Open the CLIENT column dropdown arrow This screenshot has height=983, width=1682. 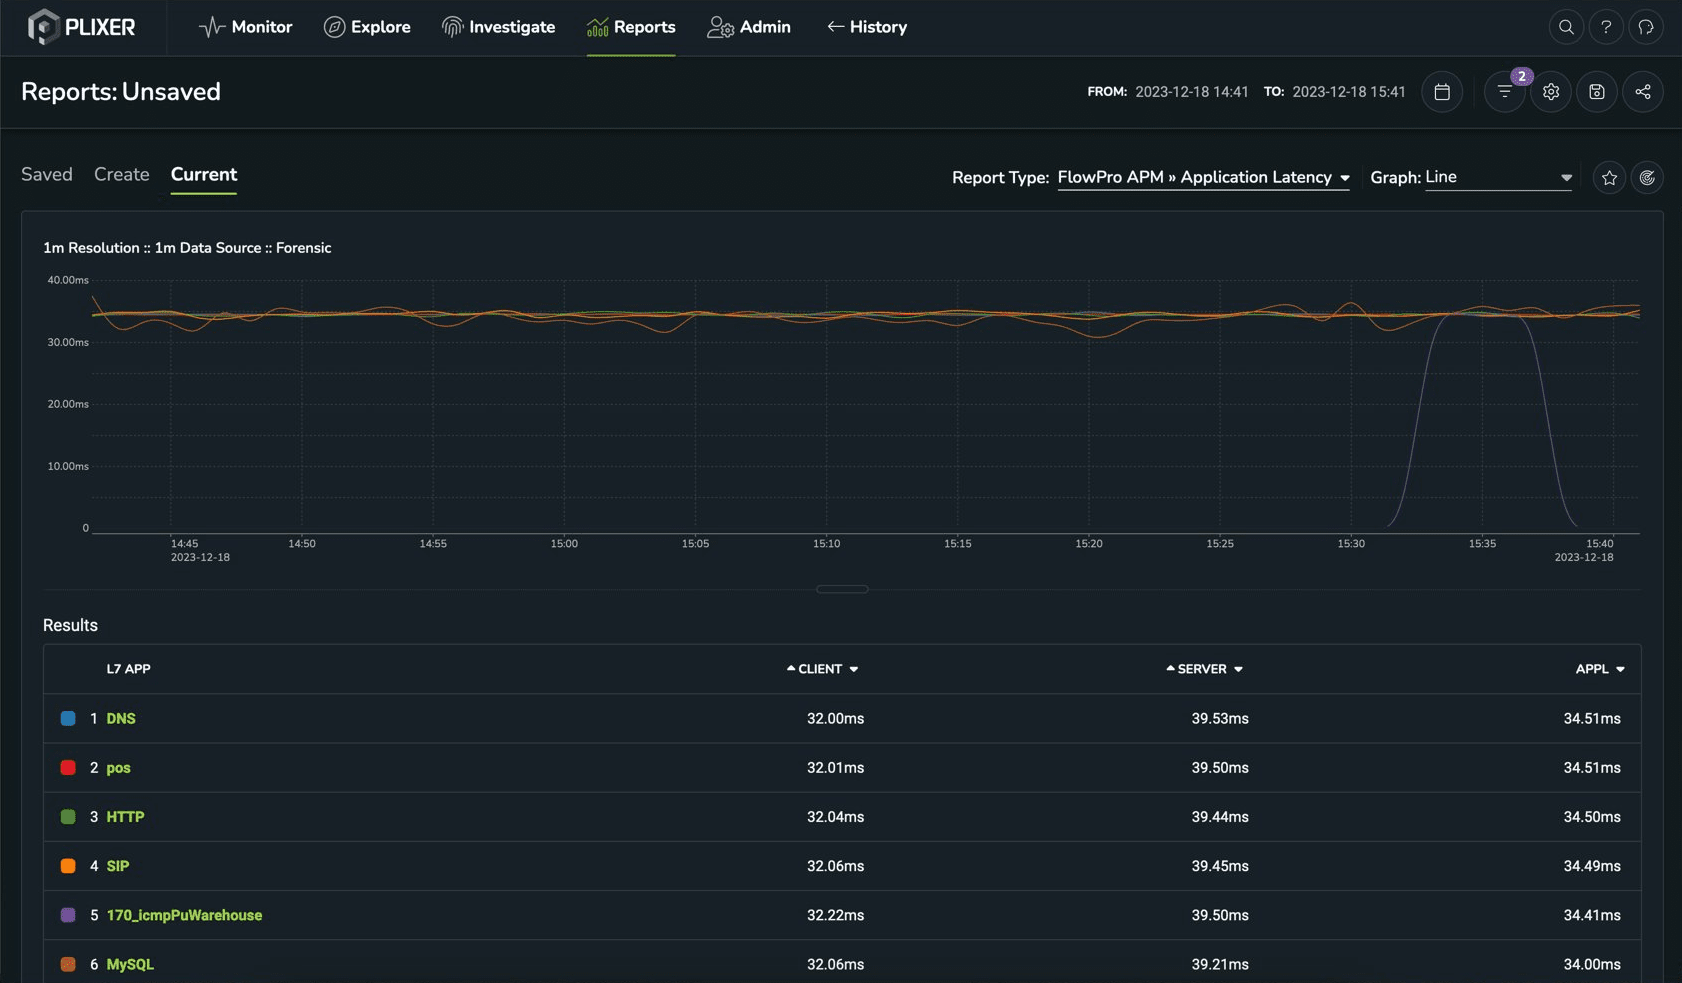853,670
